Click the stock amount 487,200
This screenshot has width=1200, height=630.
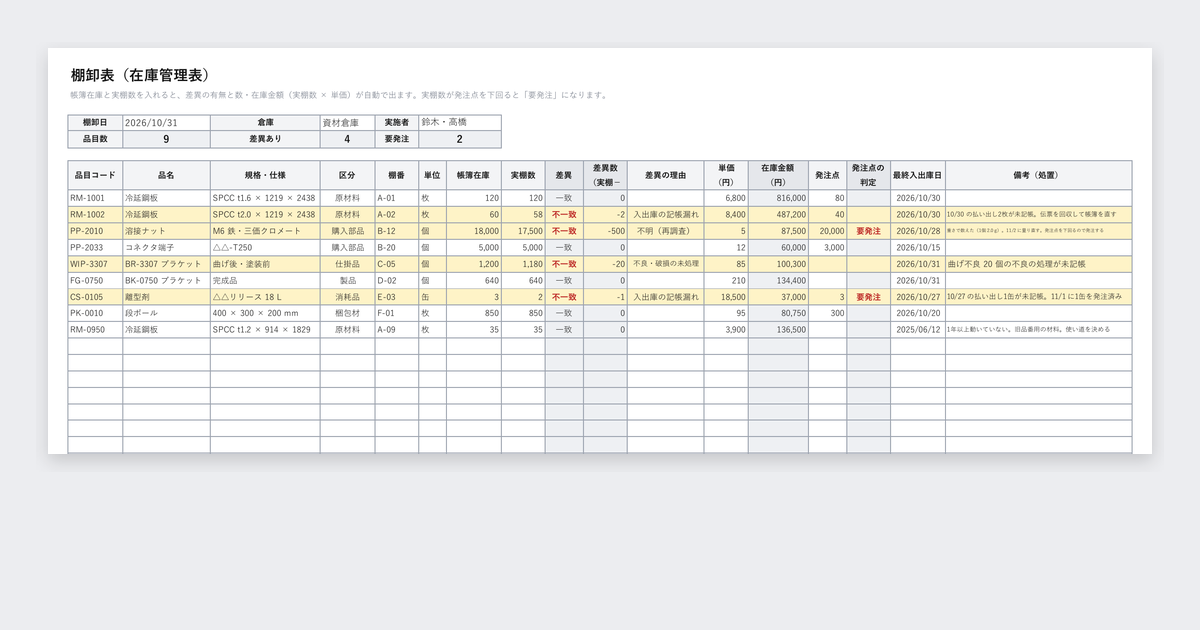point(778,215)
